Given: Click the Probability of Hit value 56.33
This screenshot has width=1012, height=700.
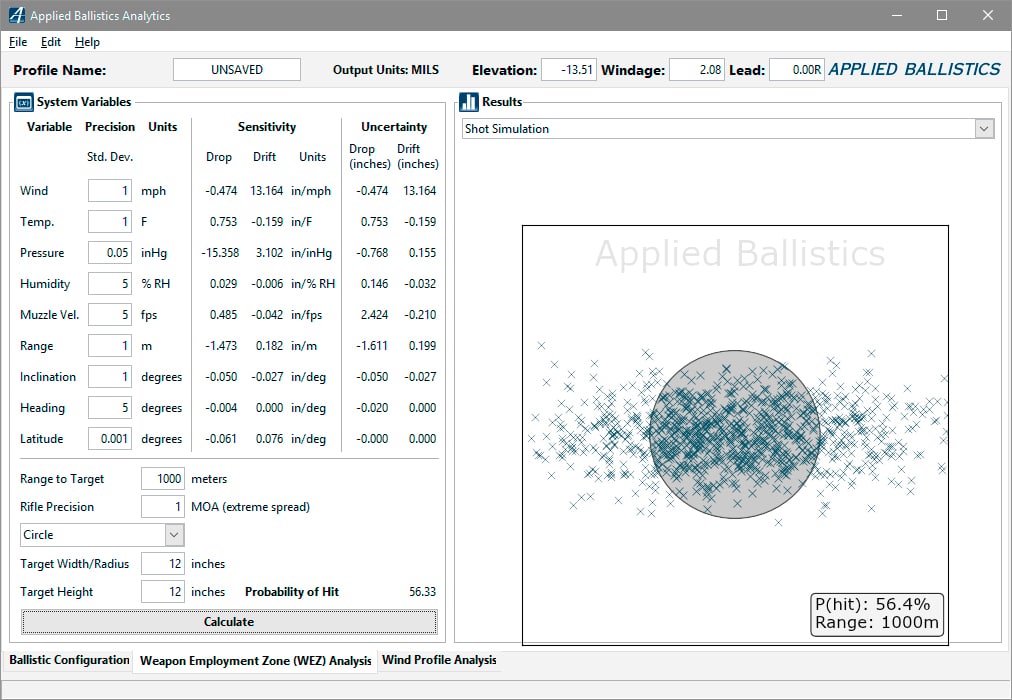Looking at the screenshot, I should click(x=422, y=592).
